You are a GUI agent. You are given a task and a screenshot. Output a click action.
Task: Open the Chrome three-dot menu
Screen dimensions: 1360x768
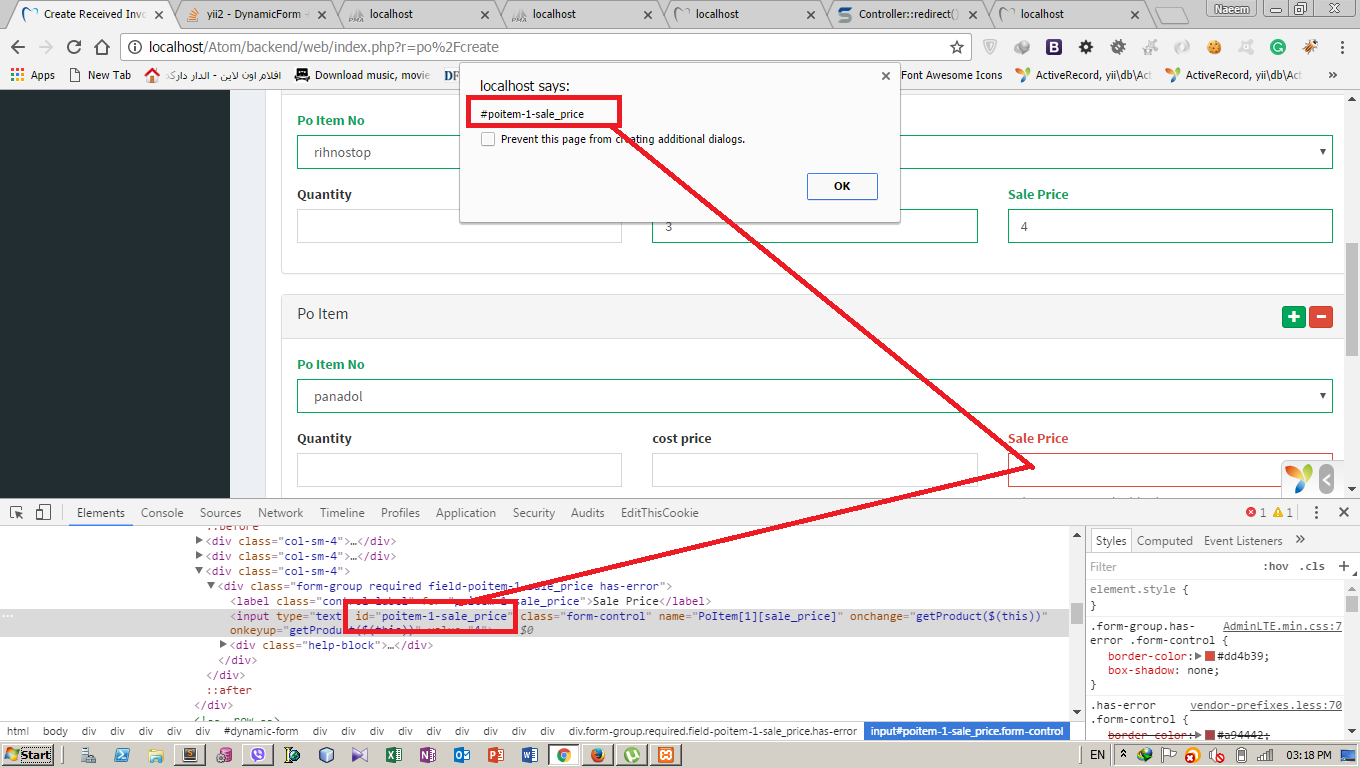(1342, 47)
